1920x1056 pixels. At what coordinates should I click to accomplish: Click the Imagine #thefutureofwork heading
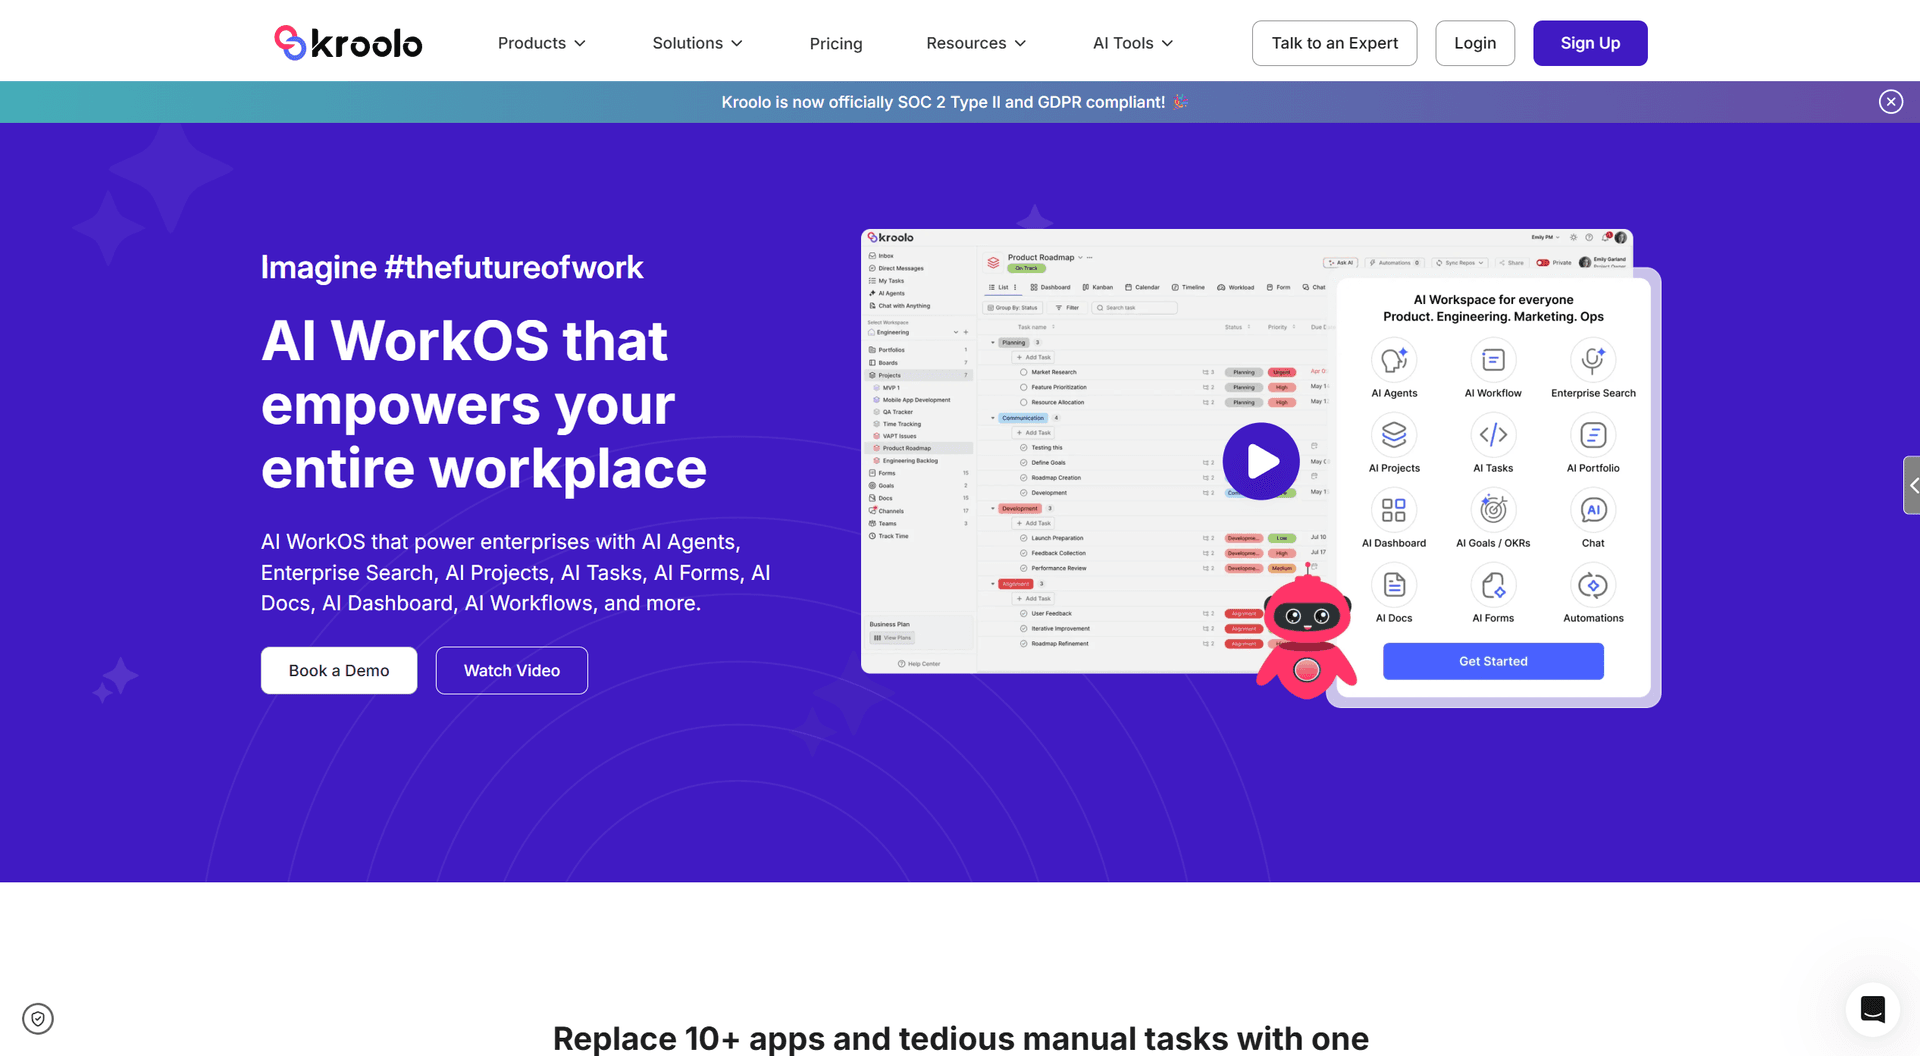452,267
